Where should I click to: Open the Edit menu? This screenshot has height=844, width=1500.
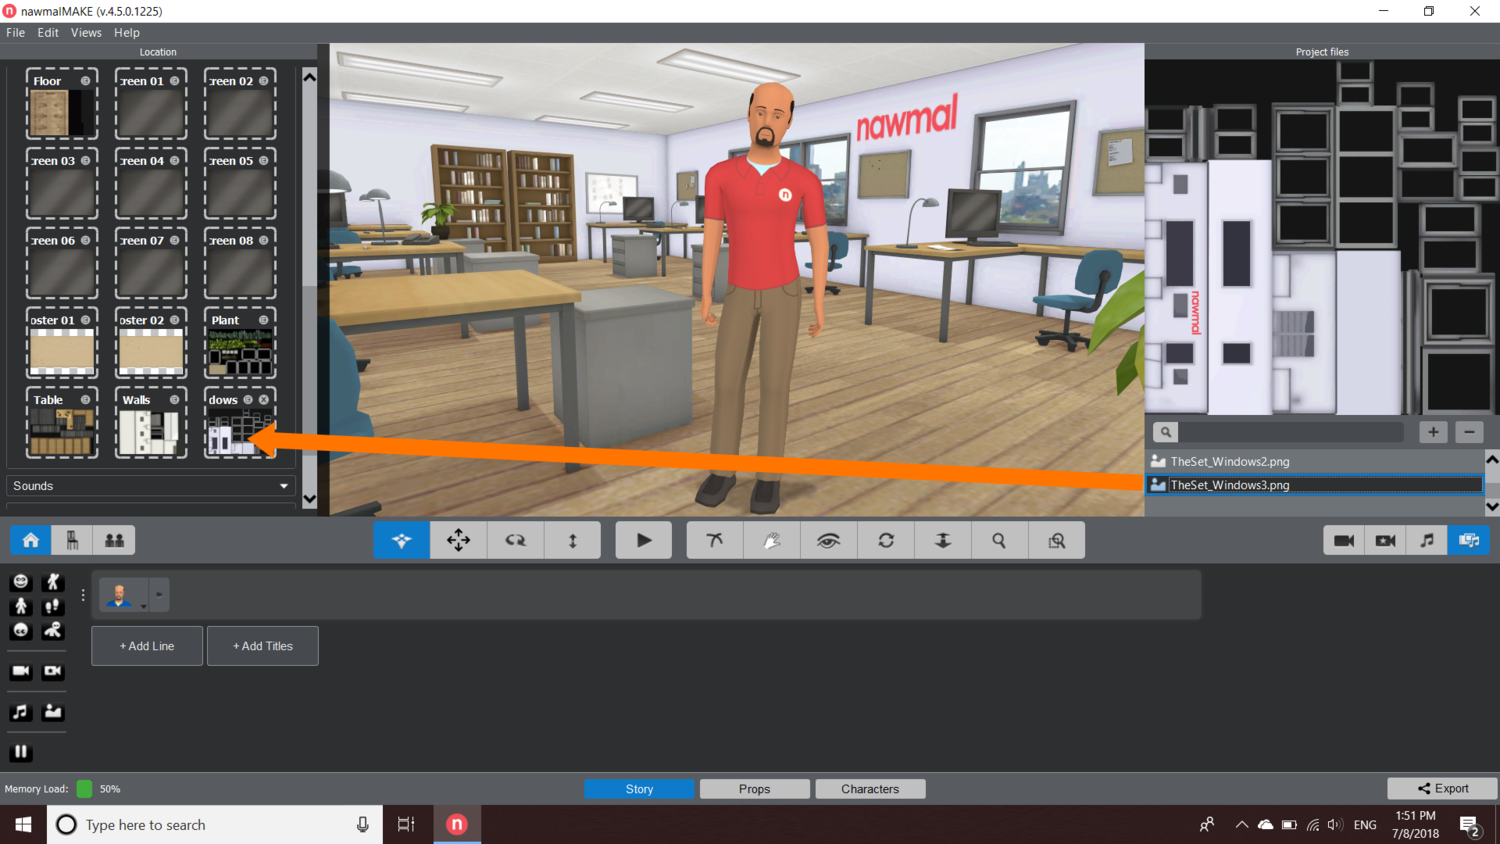(x=48, y=33)
